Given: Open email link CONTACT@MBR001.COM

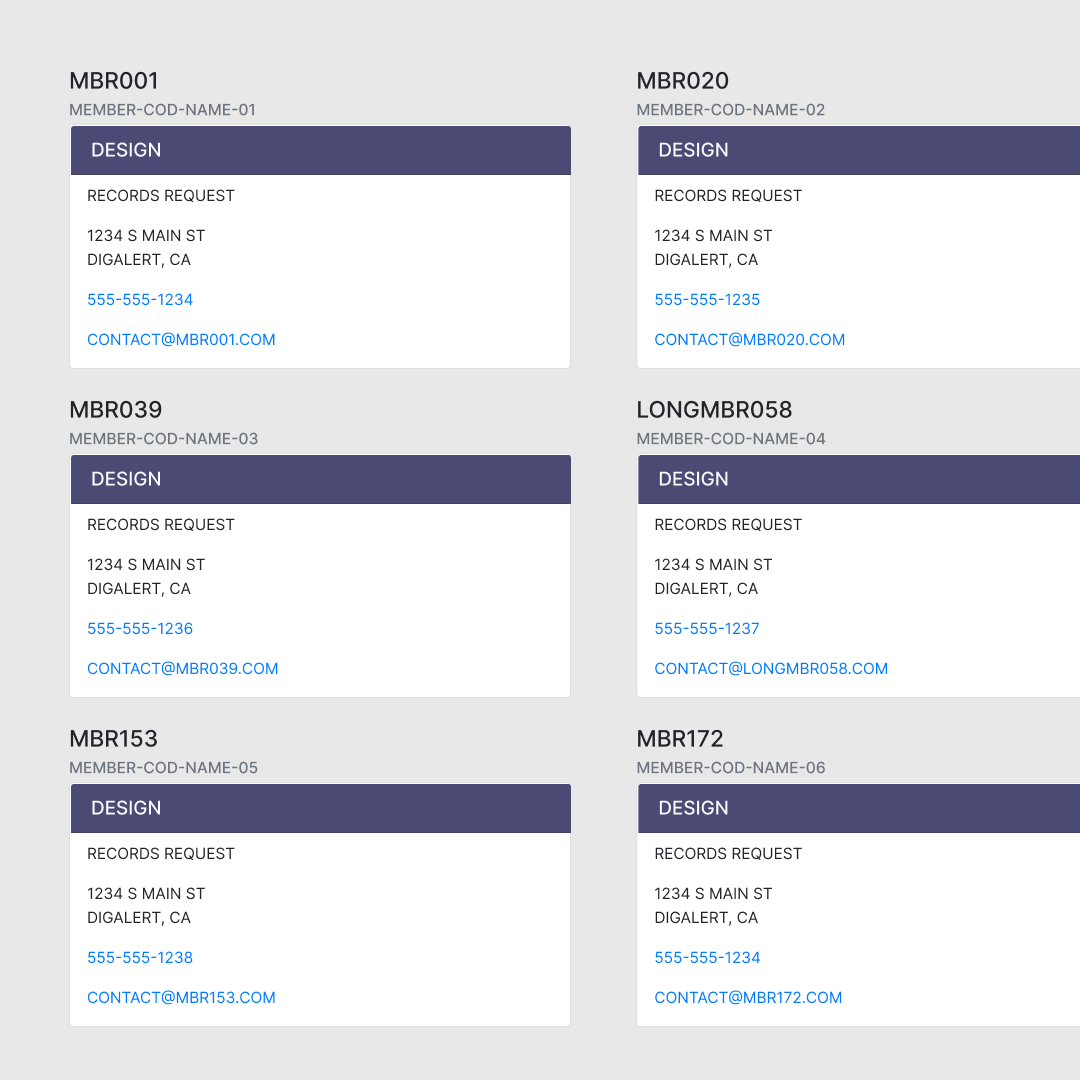Looking at the screenshot, I should click(x=181, y=339).
